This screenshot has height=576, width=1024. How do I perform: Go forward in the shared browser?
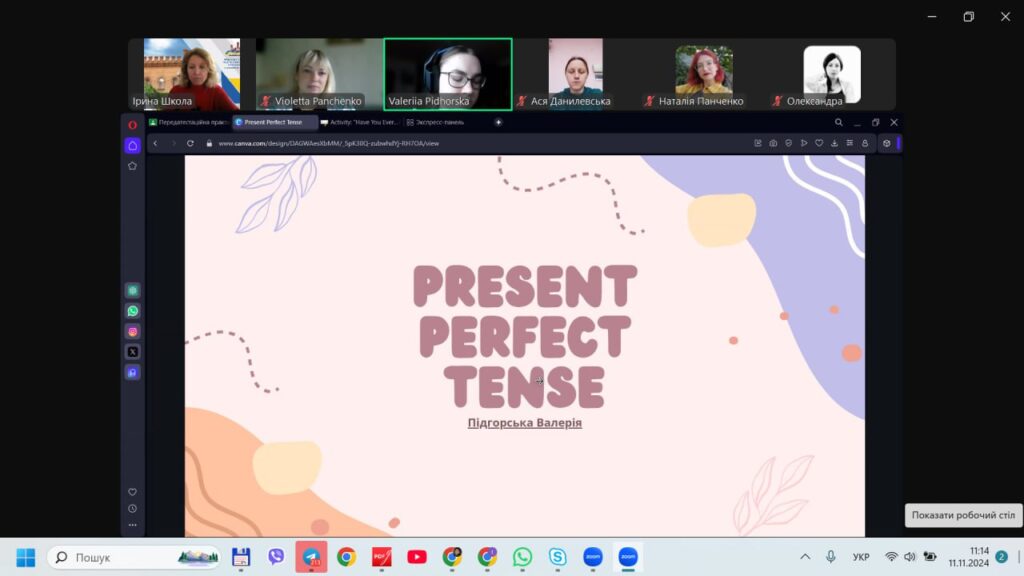pos(173,143)
